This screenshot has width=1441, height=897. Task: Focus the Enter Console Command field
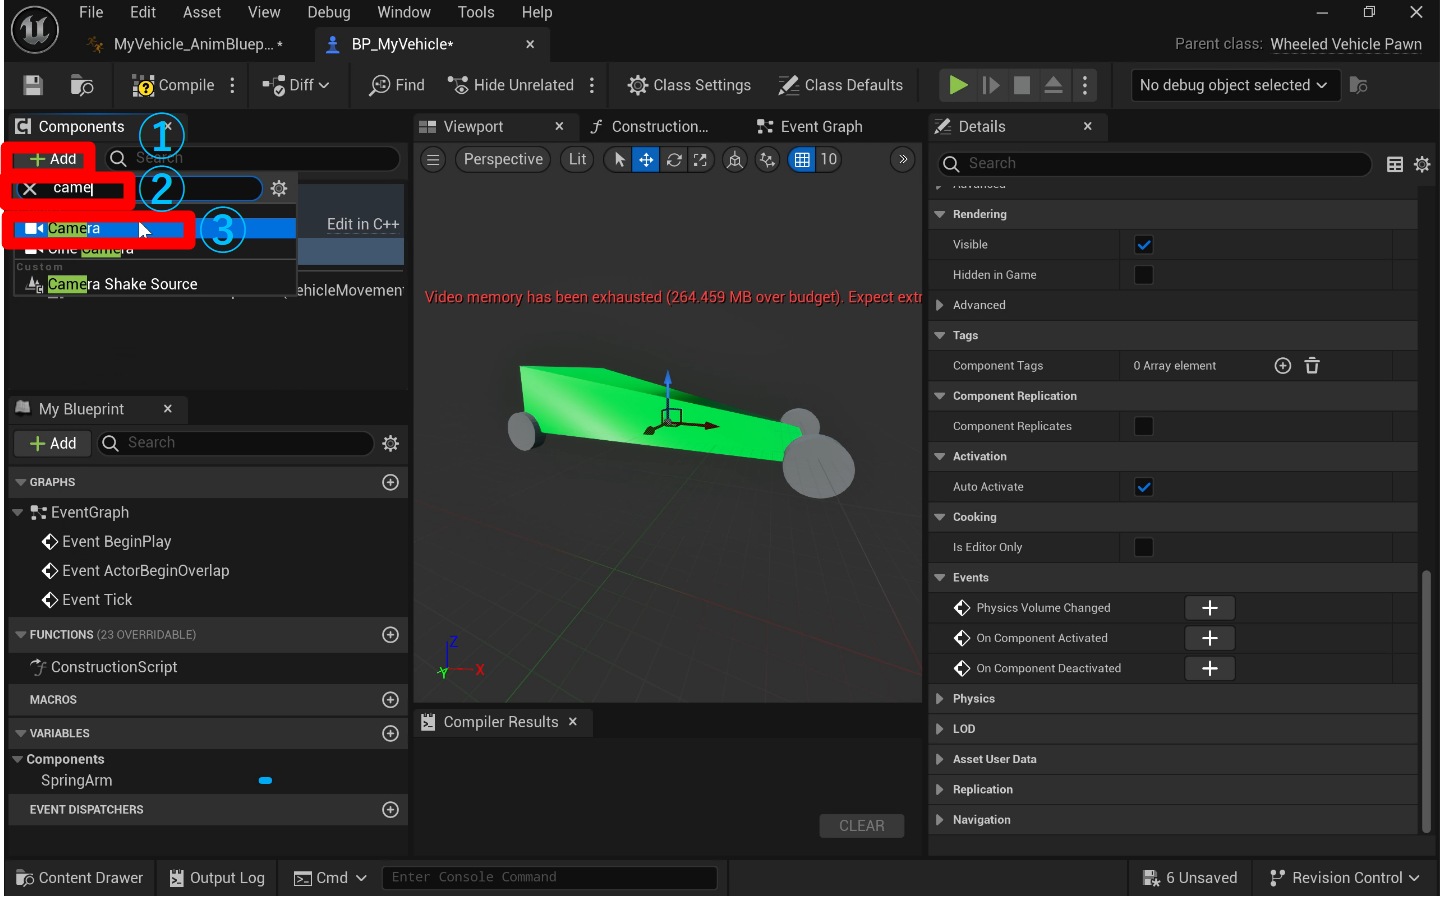click(x=549, y=878)
